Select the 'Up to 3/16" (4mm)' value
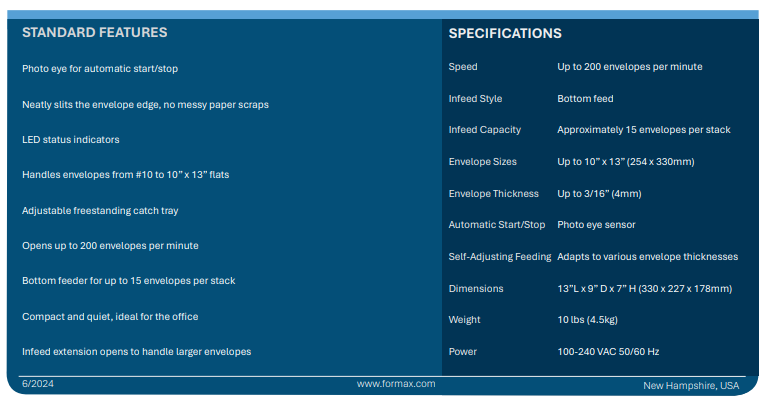 click(602, 194)
